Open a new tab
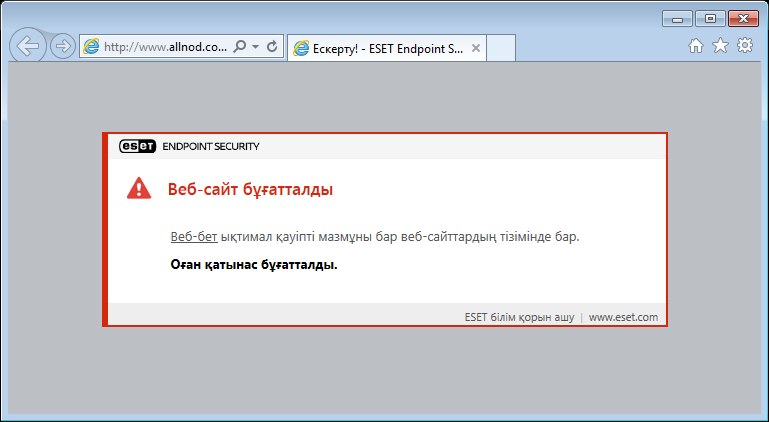This screenshot has width=769, height=422. (x=501, y=48)
